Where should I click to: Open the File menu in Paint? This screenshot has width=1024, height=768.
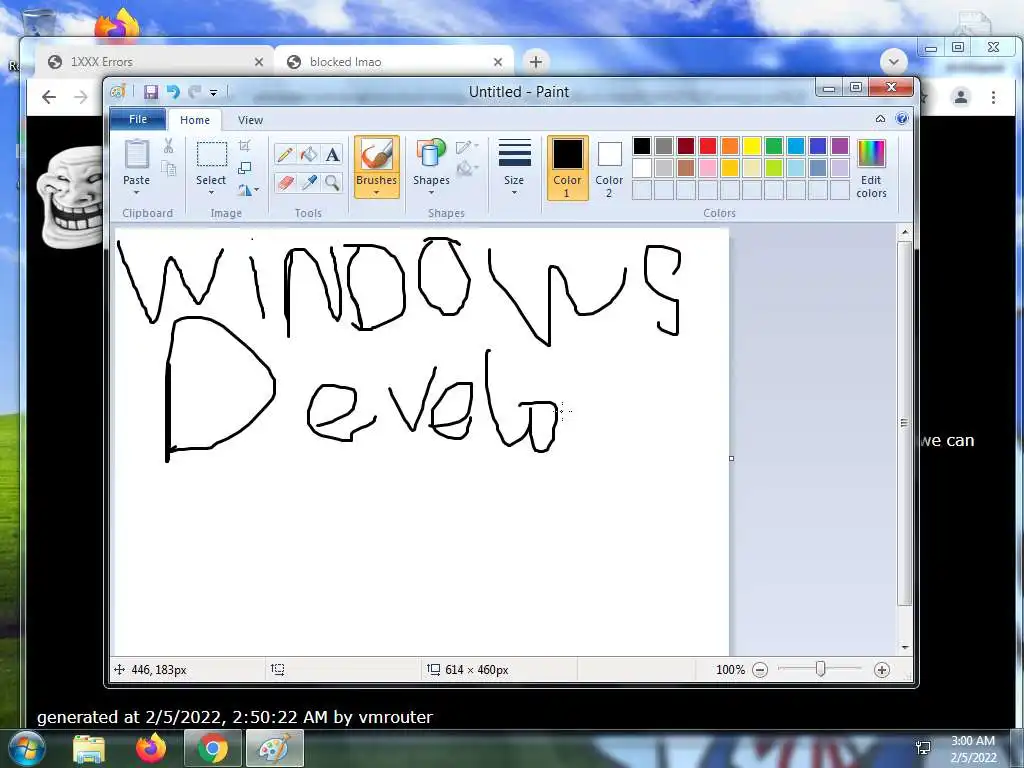138,120
